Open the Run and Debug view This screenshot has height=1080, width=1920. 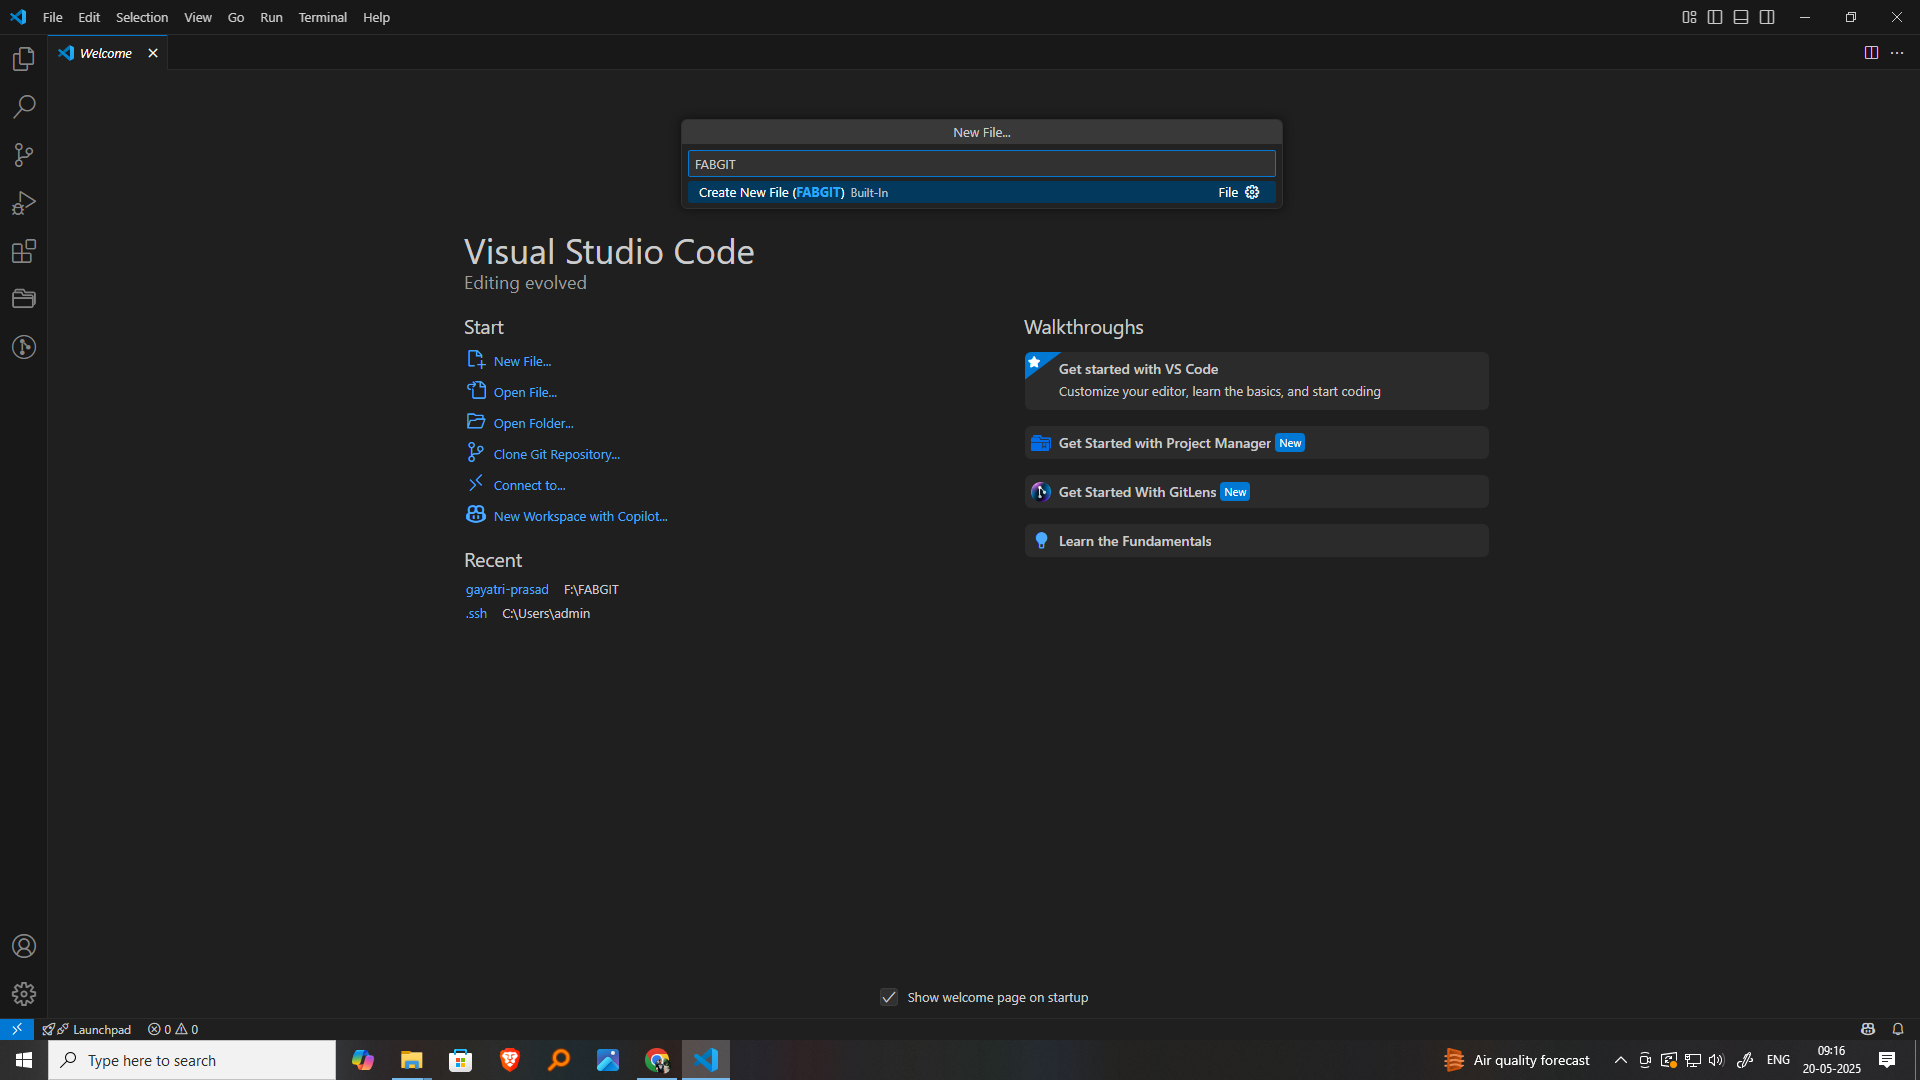pyautogui.click(x=24, y=203)
